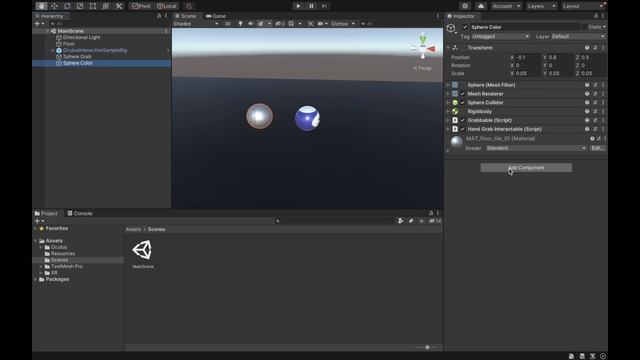Toggle Pivot handle position
640x360 pixels.
coord(141,6)
